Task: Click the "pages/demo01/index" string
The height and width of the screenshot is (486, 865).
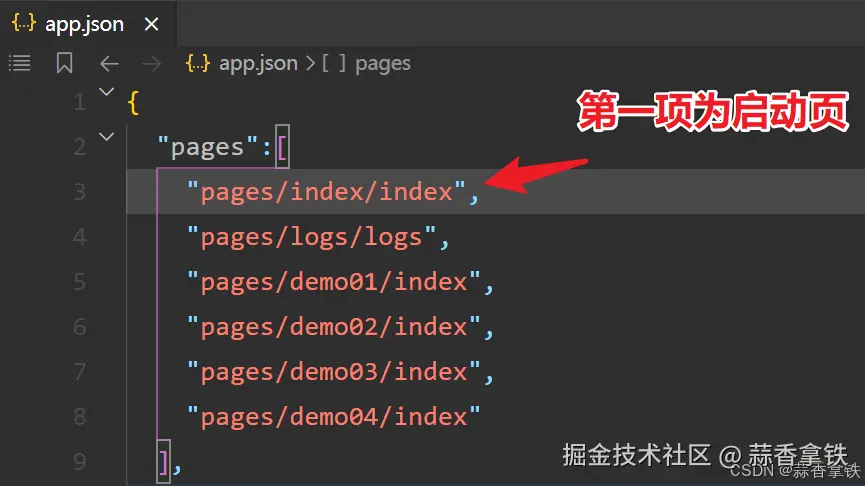Action: [x=334, y=282]
